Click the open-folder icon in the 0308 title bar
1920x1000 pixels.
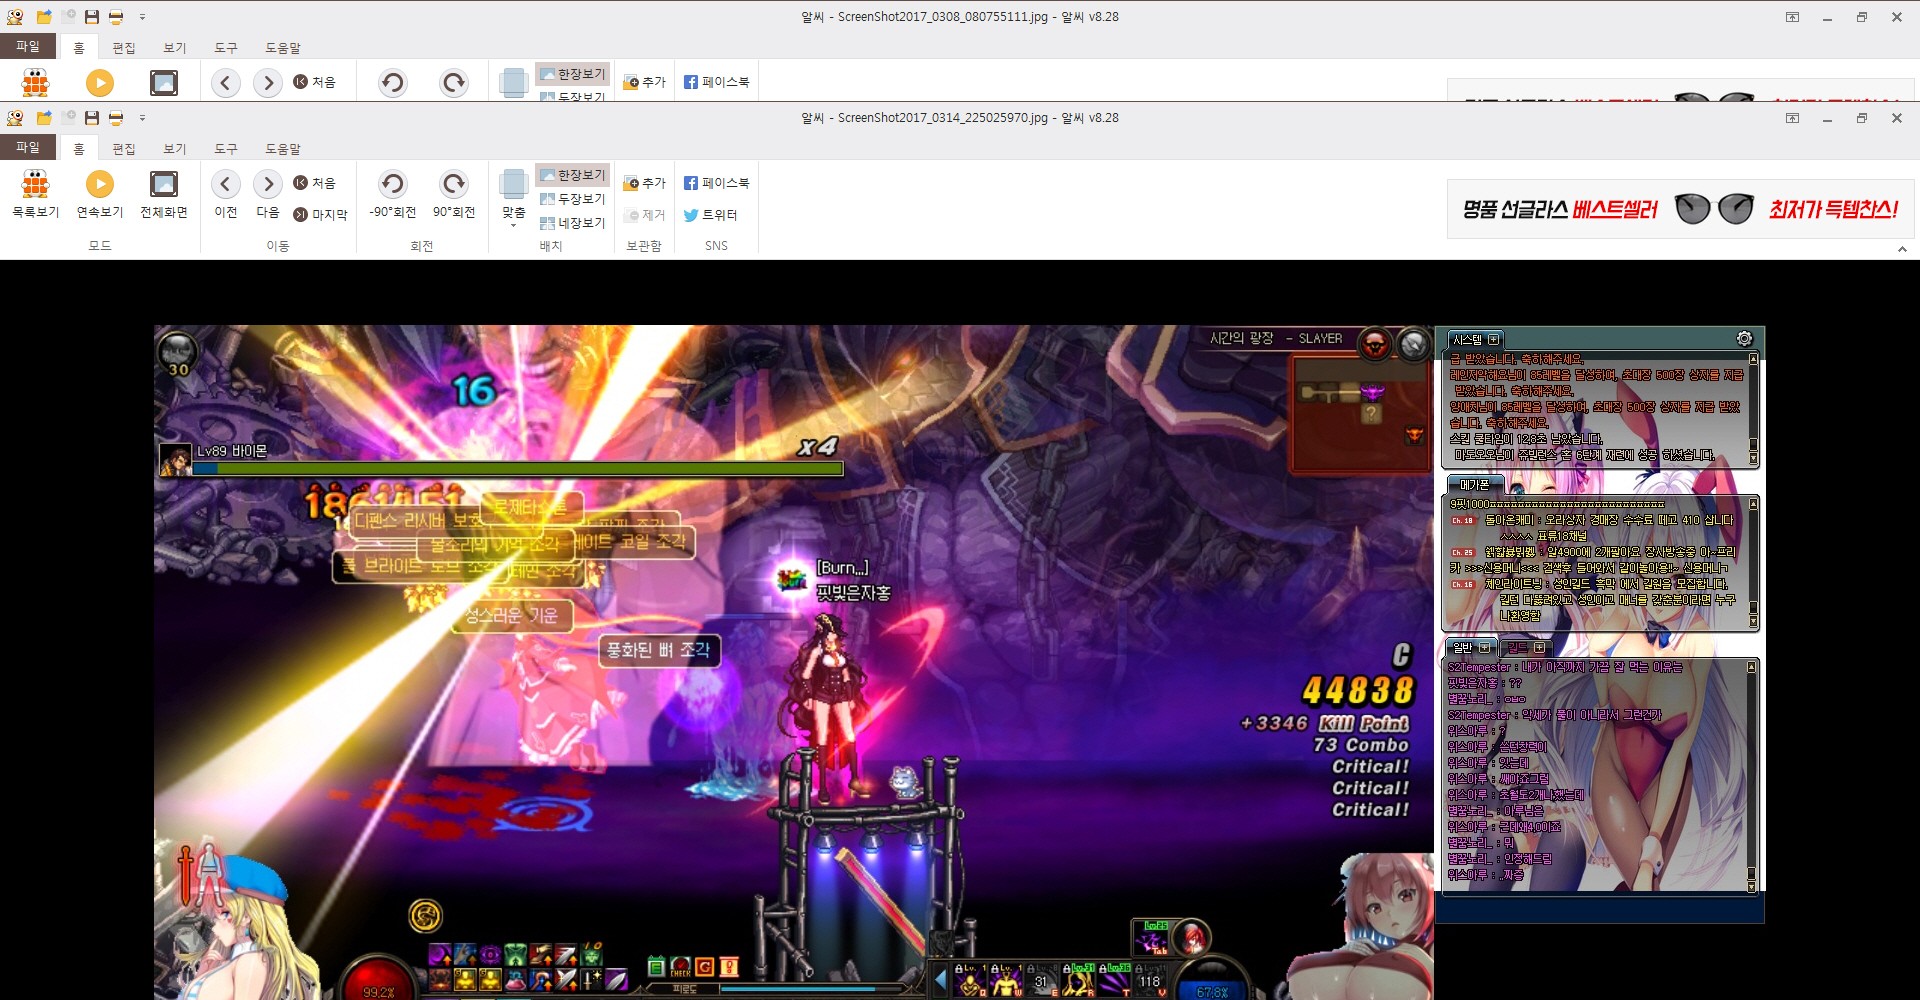pyautogui.click(x=44, y=17)
